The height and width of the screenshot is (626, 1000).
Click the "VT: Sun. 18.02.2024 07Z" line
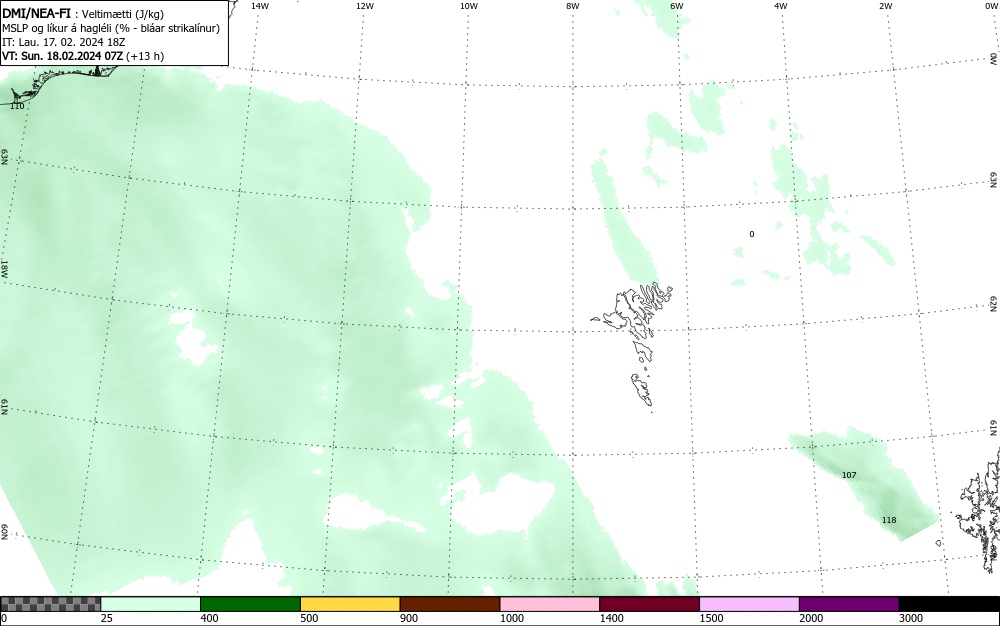(83, 56)
